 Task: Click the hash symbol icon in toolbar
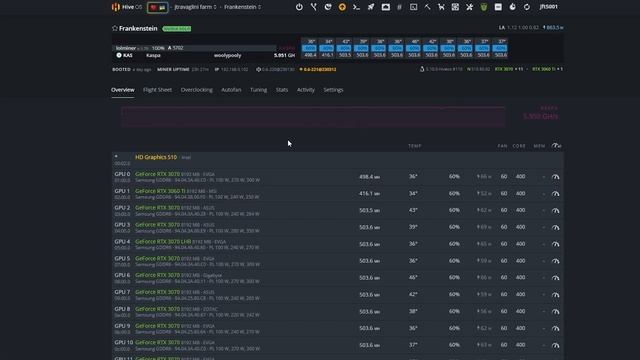(x=399, y=7)
